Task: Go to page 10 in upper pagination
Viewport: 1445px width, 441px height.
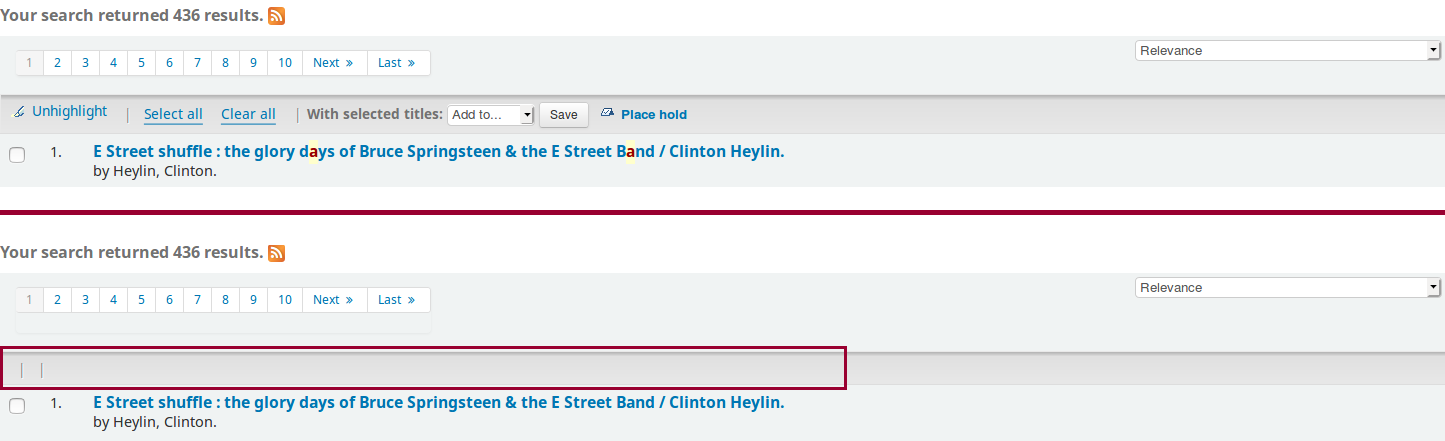Action: tap(285, 63)
